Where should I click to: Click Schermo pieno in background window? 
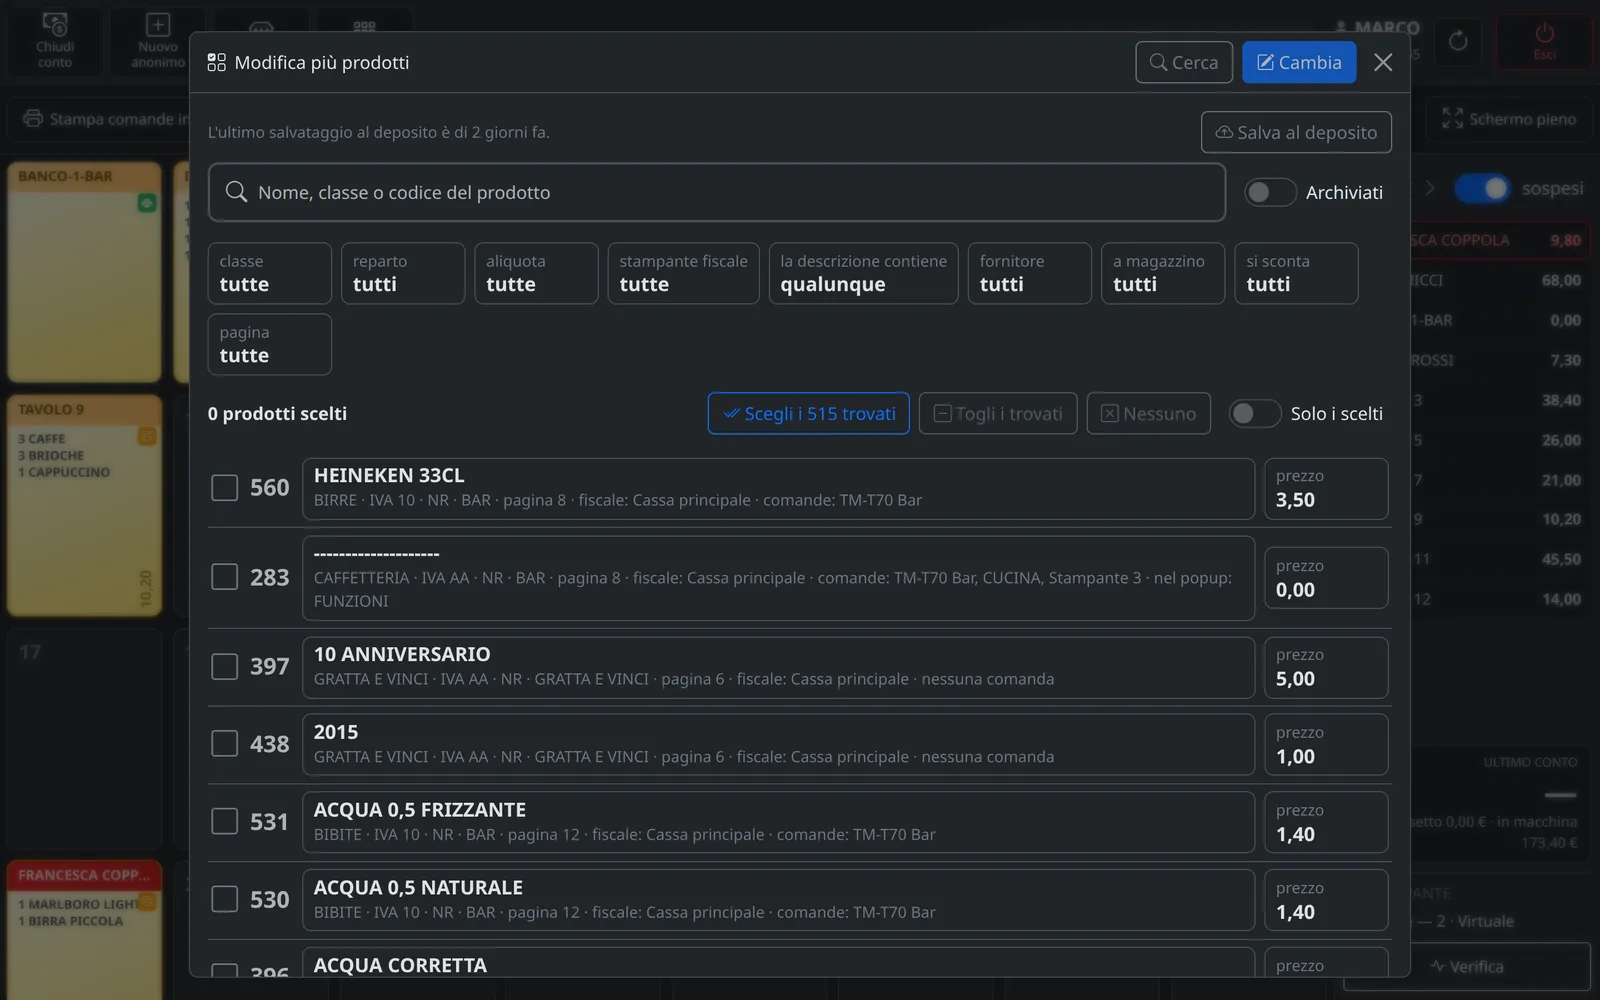[1510, 119]
